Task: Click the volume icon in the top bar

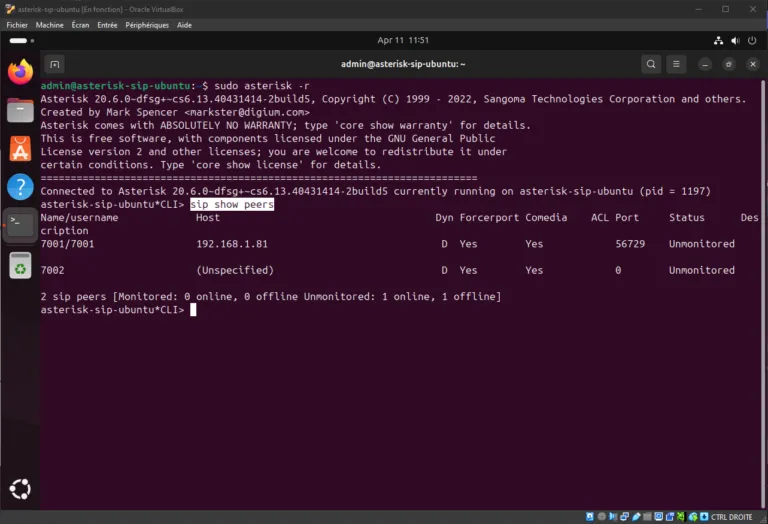Action: [735, 41]
